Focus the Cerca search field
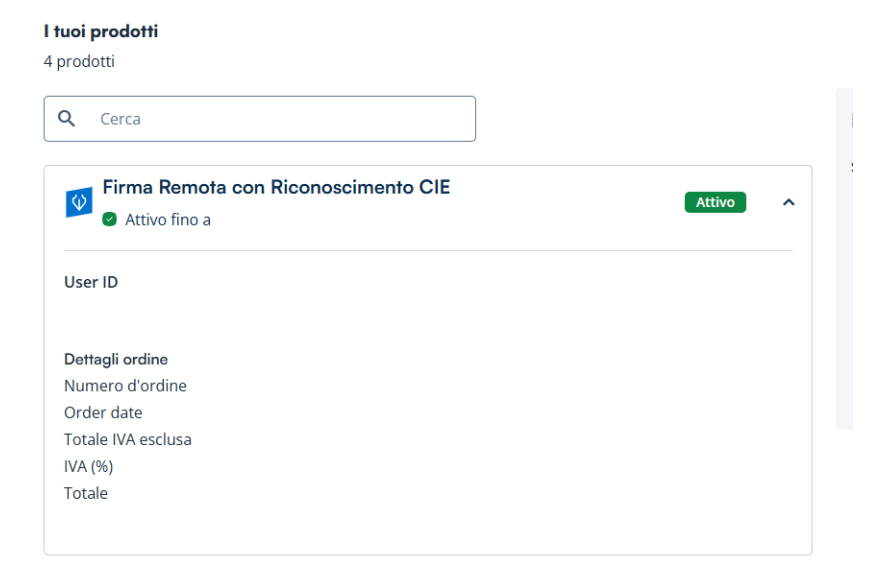 click(x=280, y=119)
